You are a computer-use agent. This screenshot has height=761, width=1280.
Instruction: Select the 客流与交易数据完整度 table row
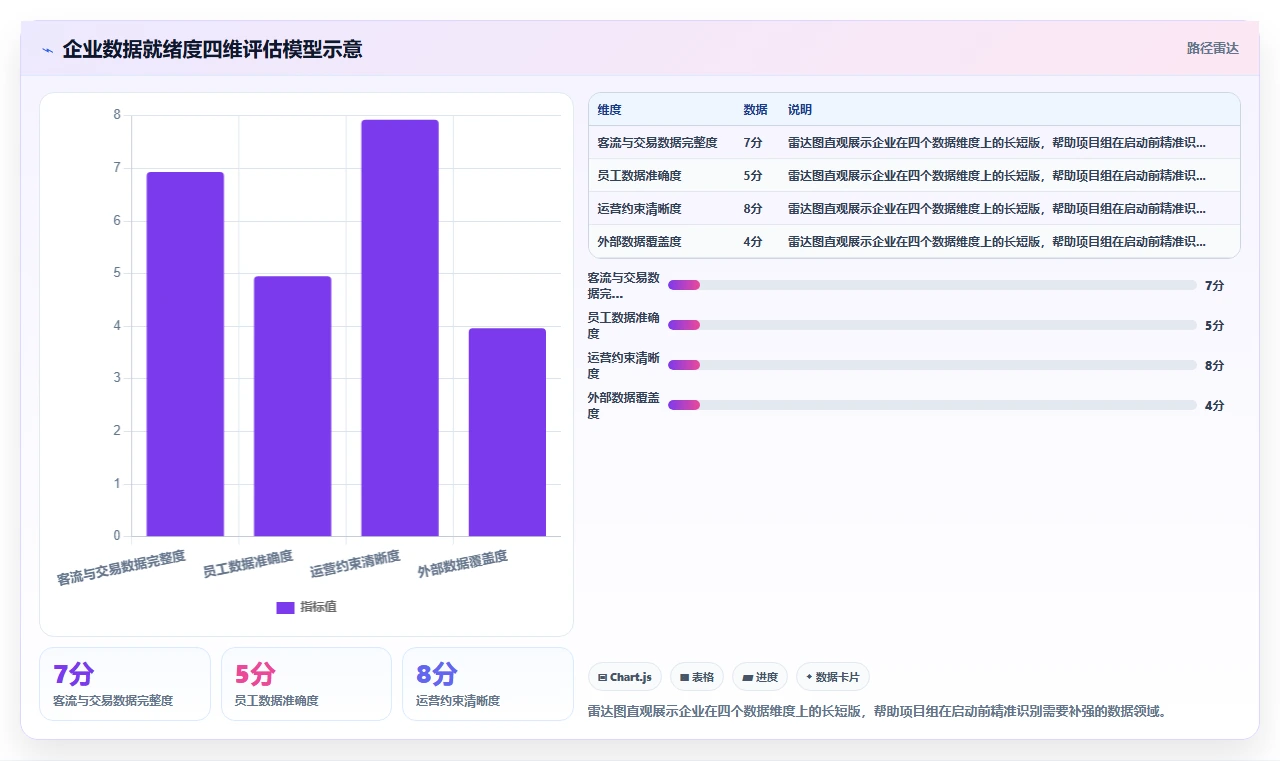[914, 143]
